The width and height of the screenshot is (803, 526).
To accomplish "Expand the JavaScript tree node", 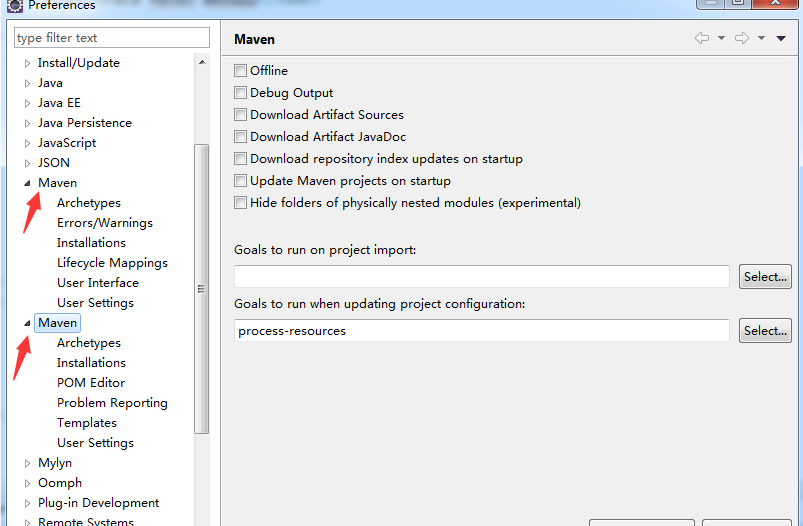I will tap(27, 143).
